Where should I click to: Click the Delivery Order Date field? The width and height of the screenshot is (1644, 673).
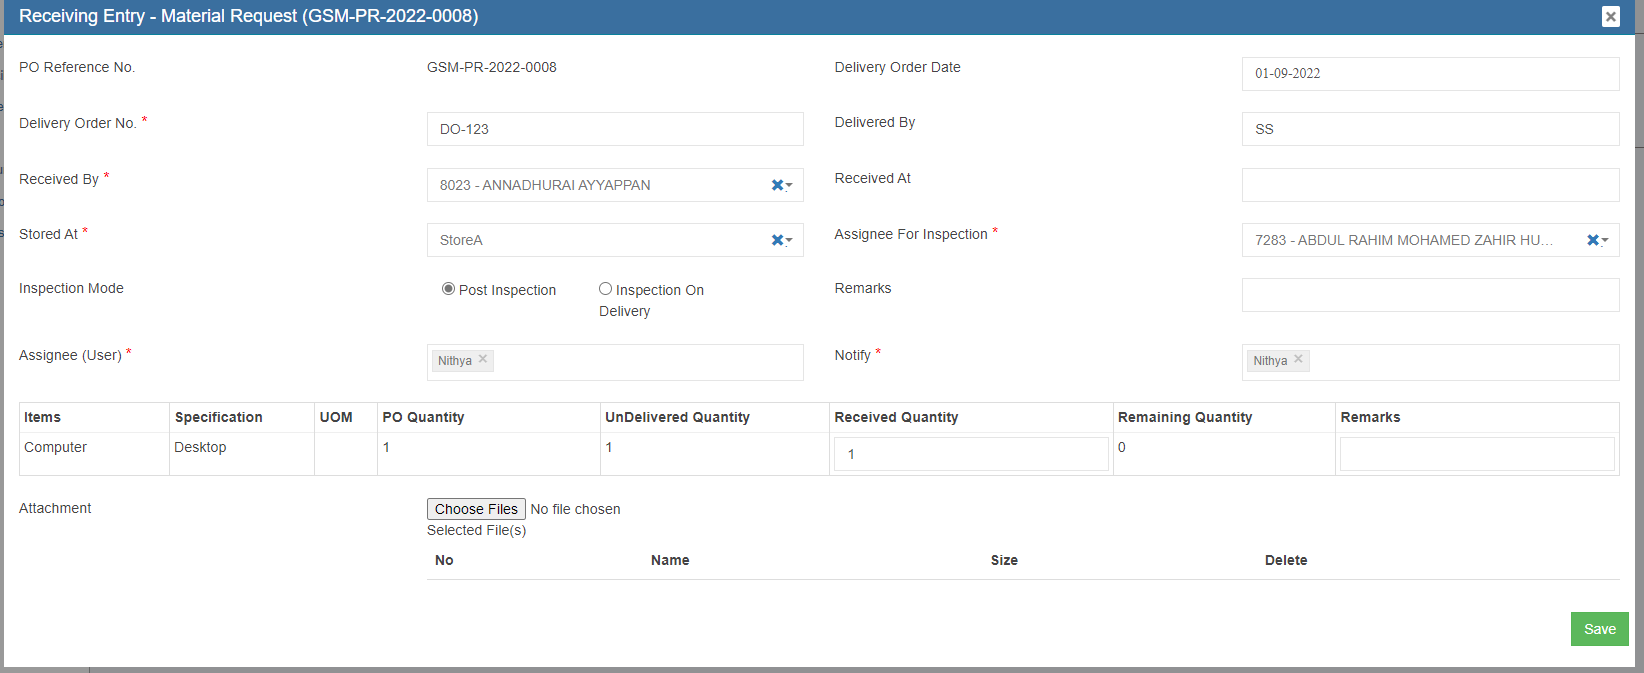click(x=1430, y=74)
